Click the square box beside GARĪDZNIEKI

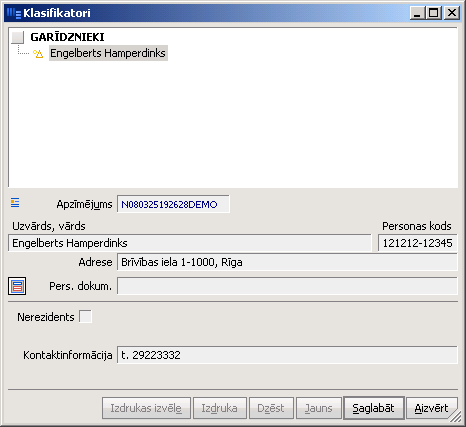tap(17, 37)
